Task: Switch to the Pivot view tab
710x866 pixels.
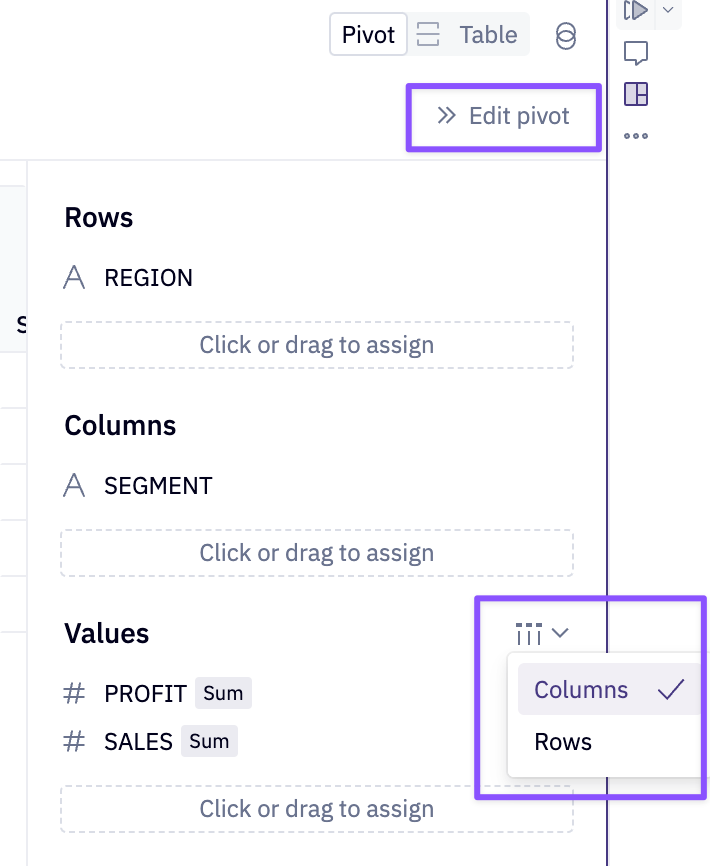Action: [368, 35]
